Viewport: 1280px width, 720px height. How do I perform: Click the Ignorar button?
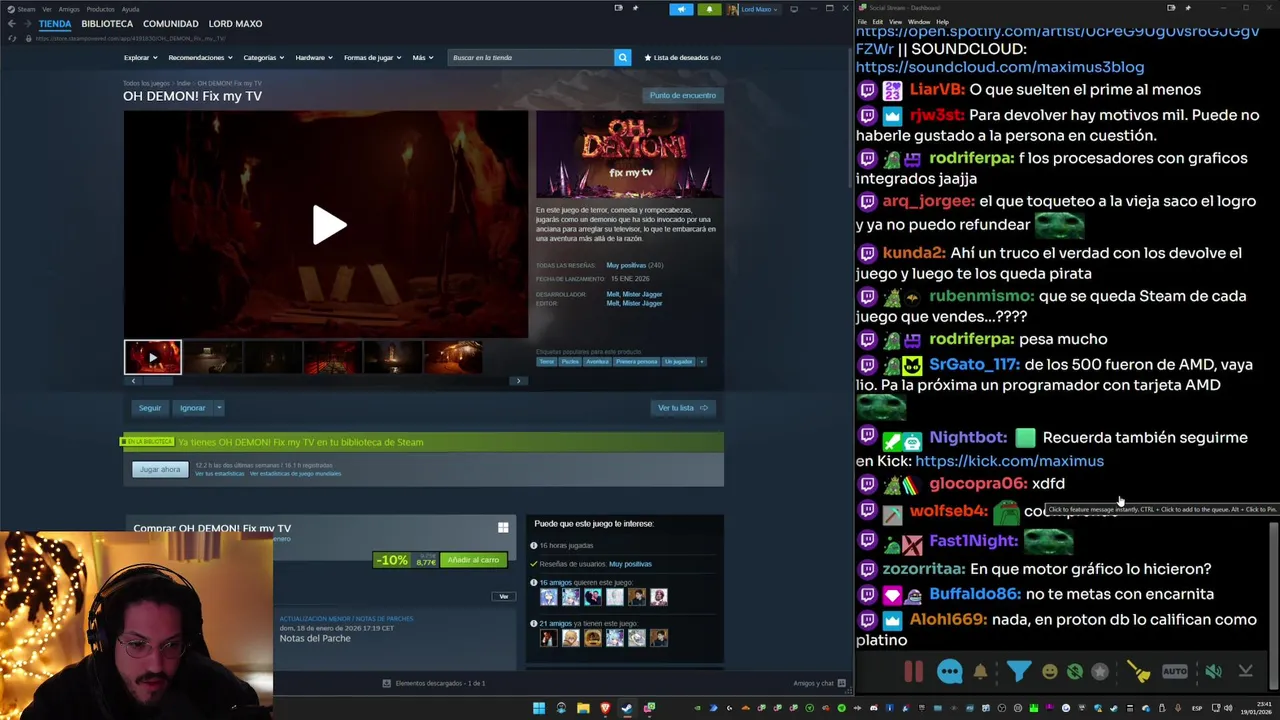pyautogui.click(x=192, y=408)
